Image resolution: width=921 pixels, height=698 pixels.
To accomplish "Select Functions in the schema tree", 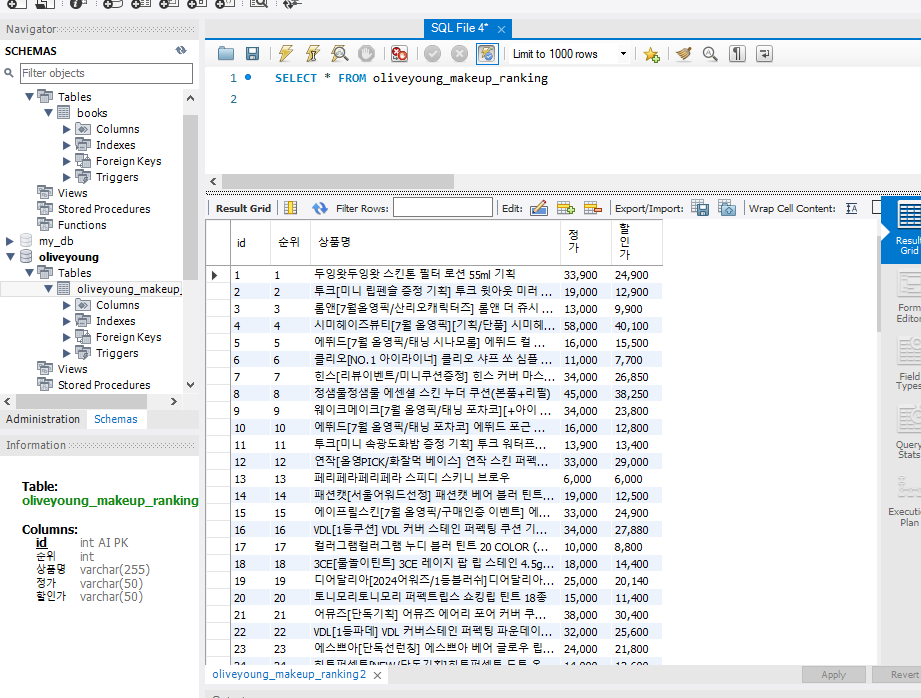I will (x=82, y=225).
